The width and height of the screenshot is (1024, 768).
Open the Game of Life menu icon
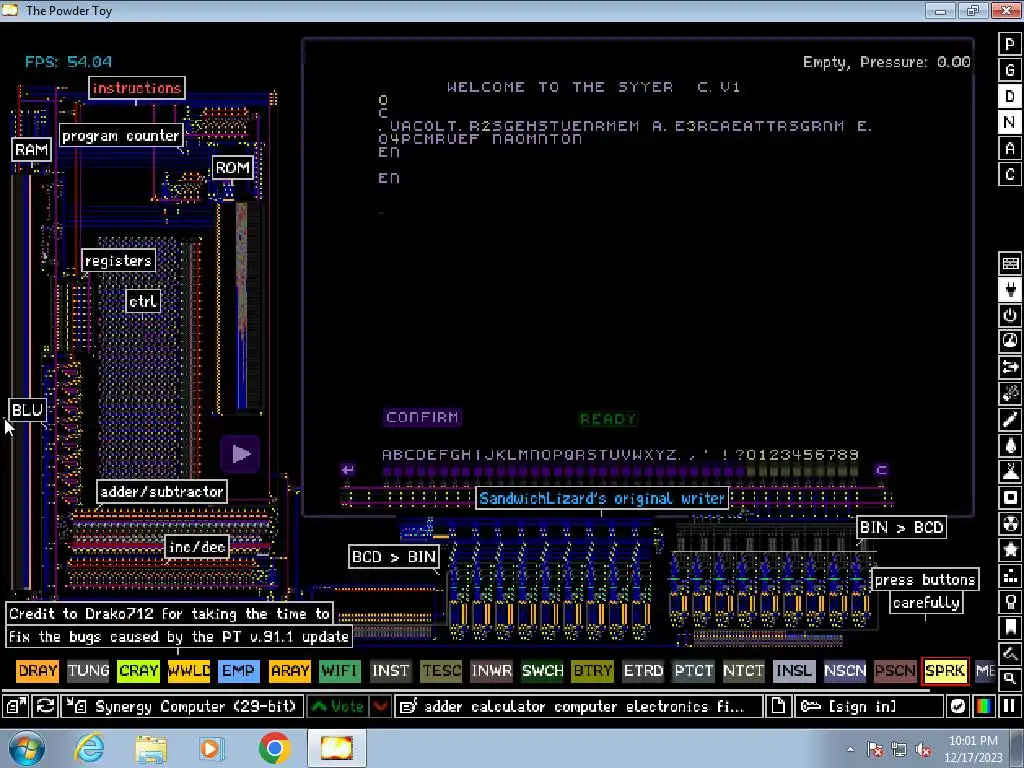click(x=1010, y=577)
